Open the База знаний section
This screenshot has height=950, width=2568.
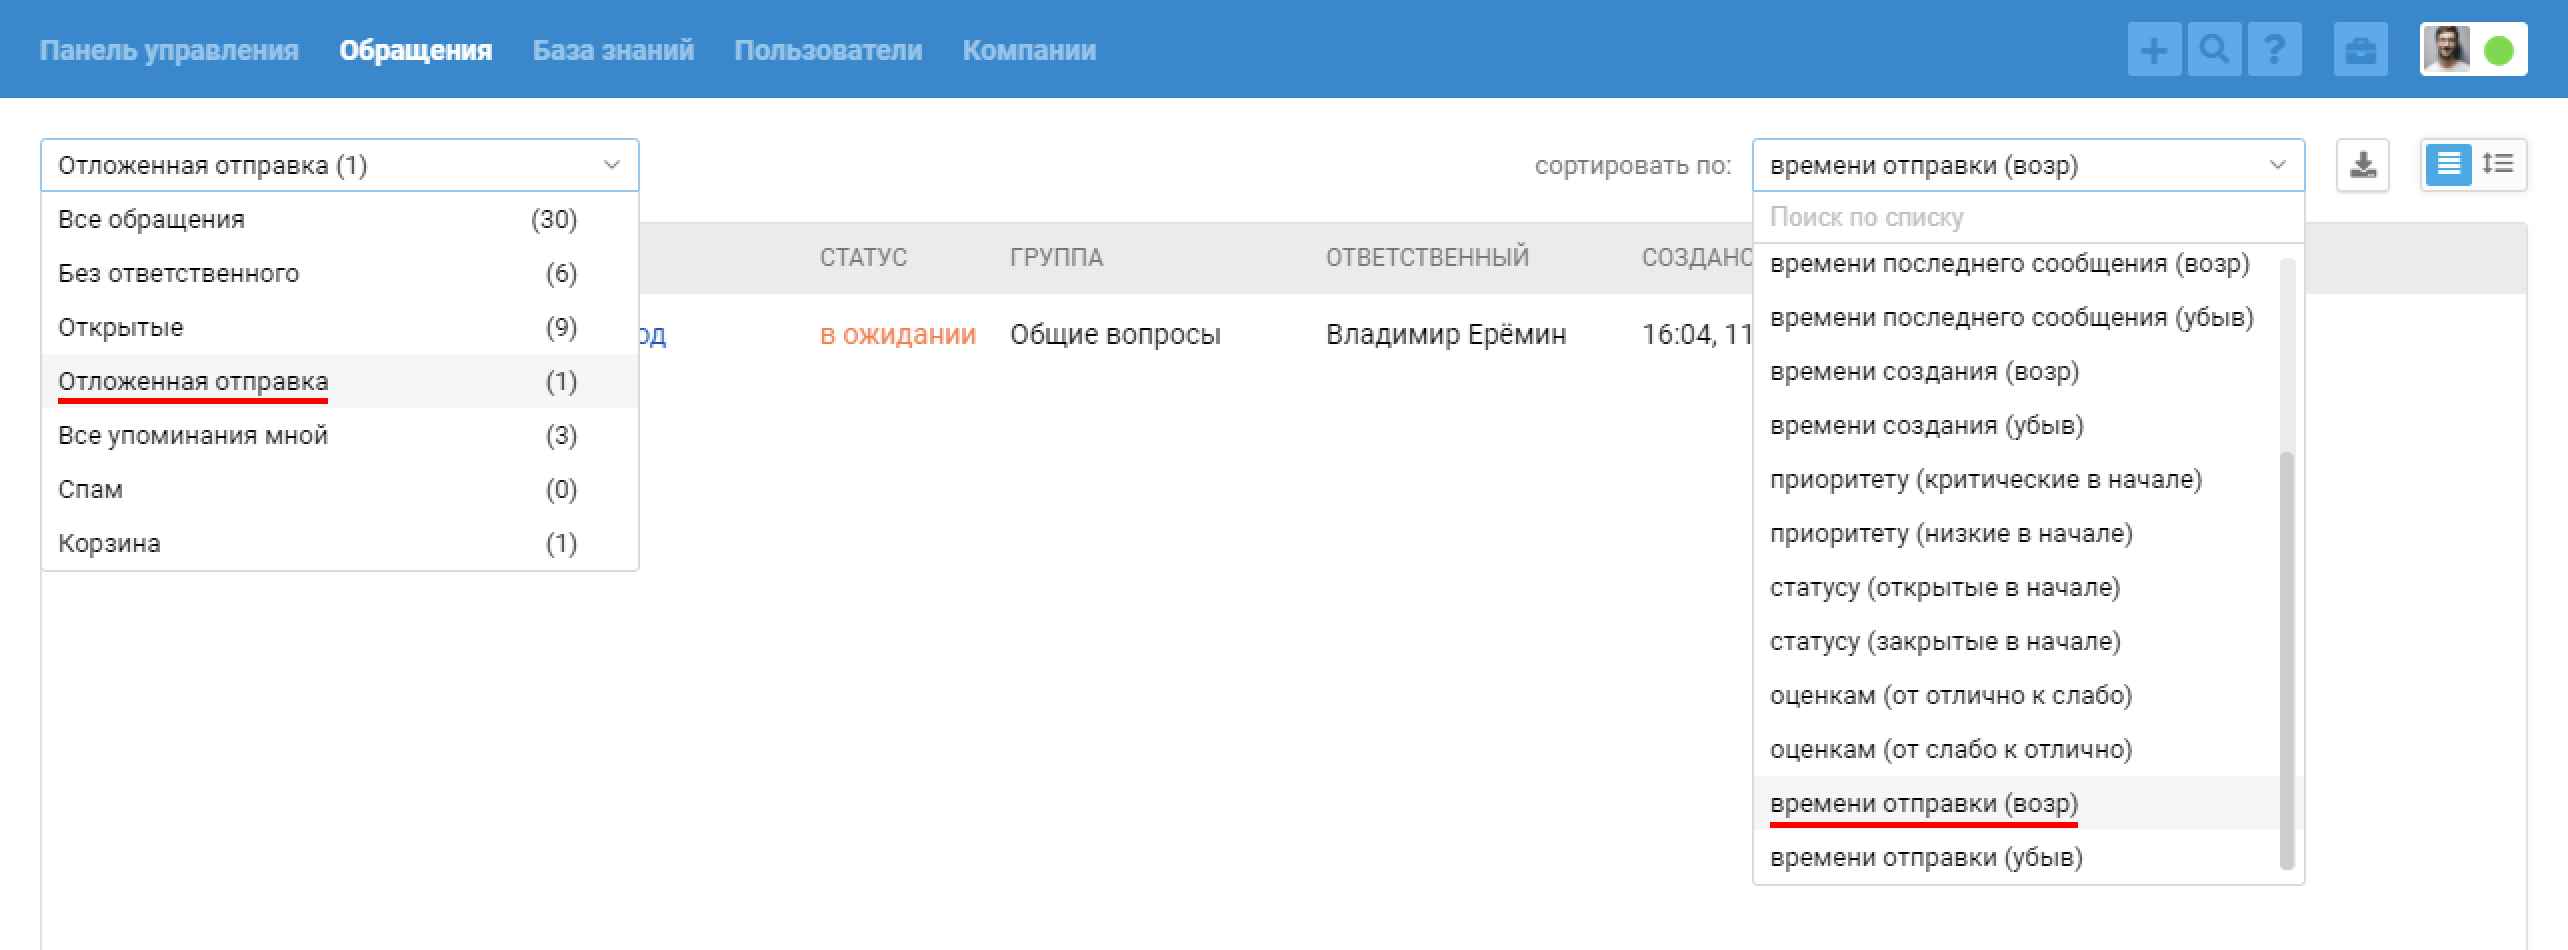(x=613, y=50)
